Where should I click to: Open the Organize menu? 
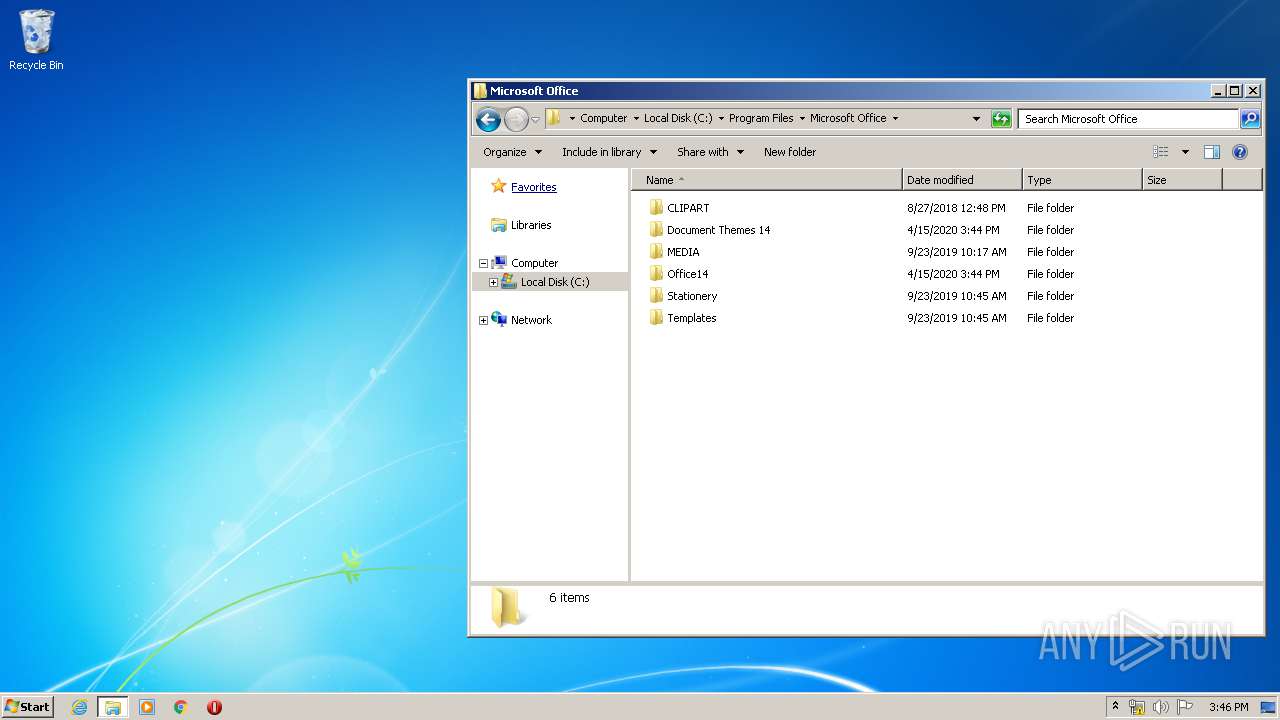point(512,152)
